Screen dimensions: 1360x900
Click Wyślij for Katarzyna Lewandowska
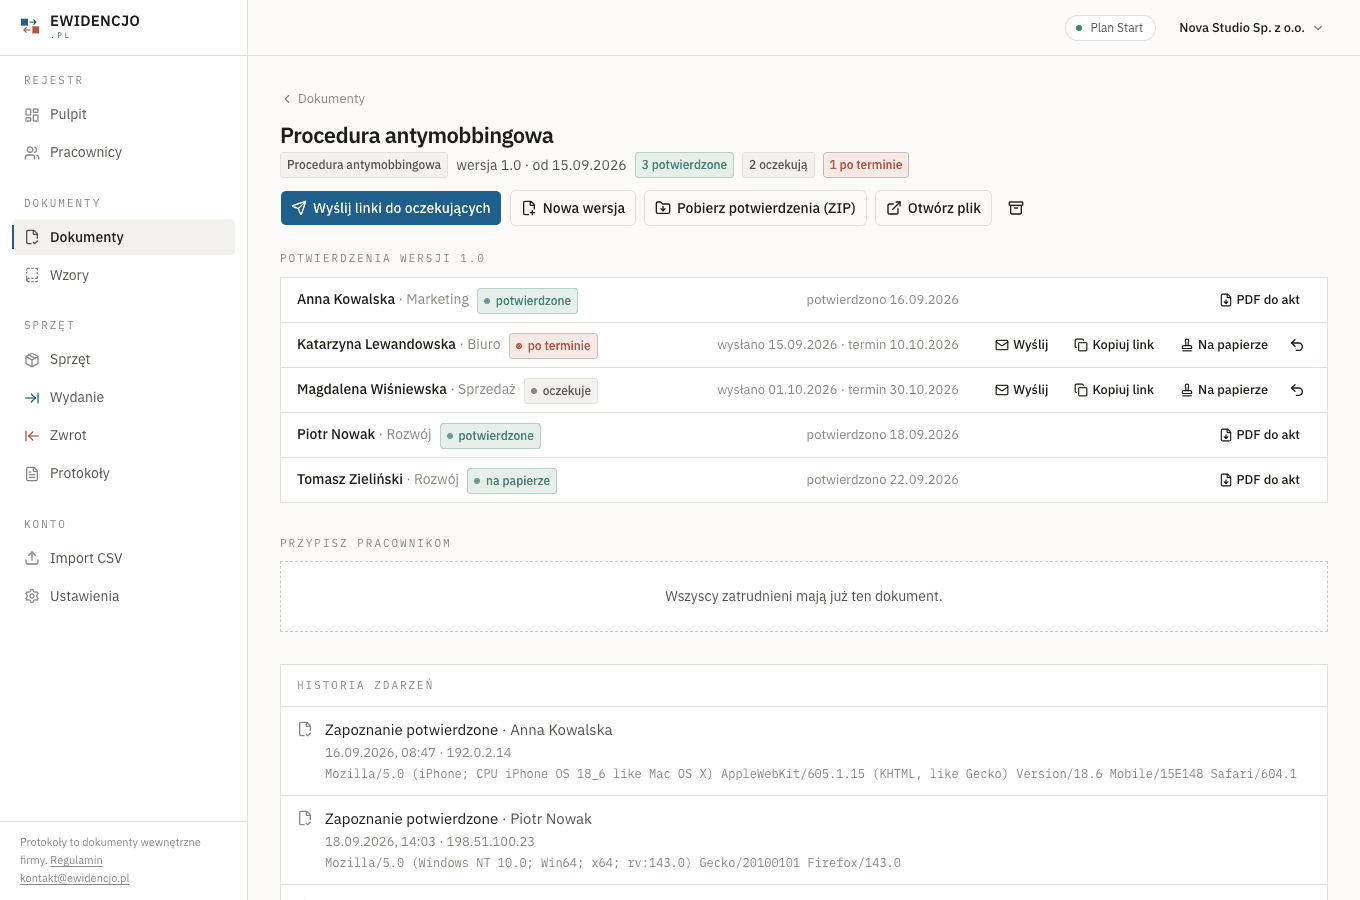[x=1022, y=345]
